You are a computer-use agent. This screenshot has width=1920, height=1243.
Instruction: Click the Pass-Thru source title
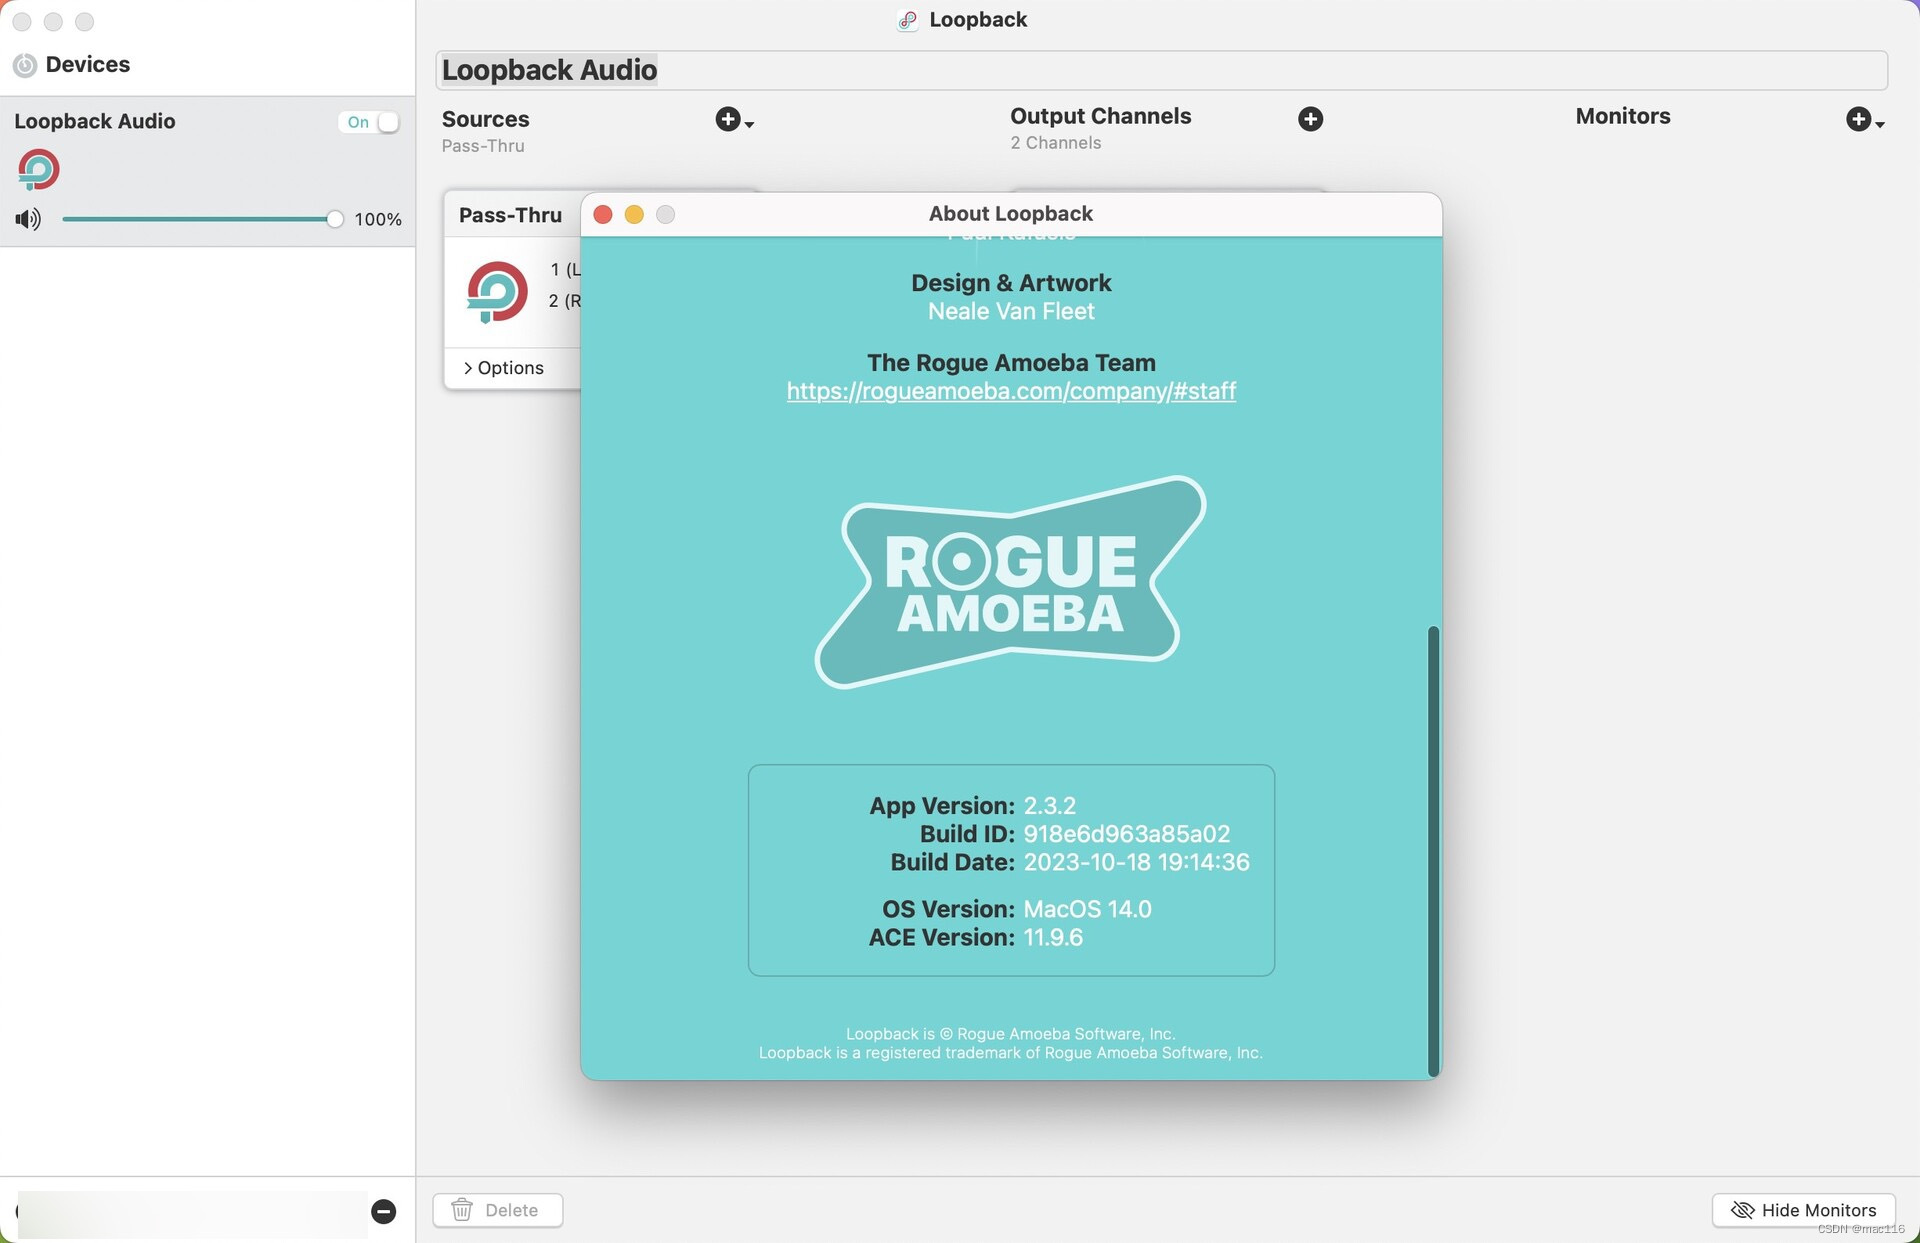(510, 215)
